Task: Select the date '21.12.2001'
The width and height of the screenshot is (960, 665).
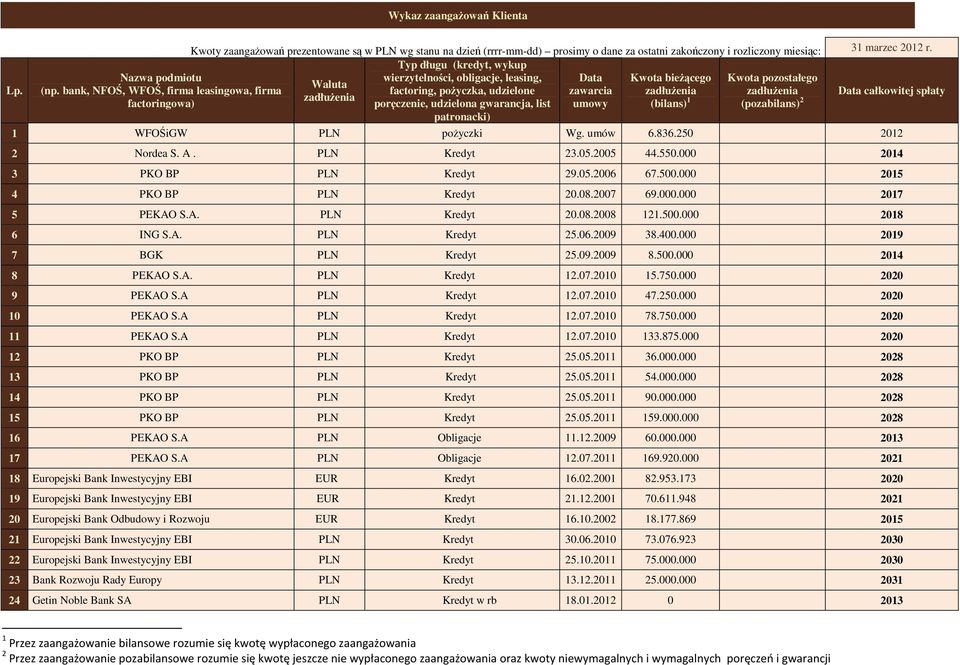Action: point(590,498)
